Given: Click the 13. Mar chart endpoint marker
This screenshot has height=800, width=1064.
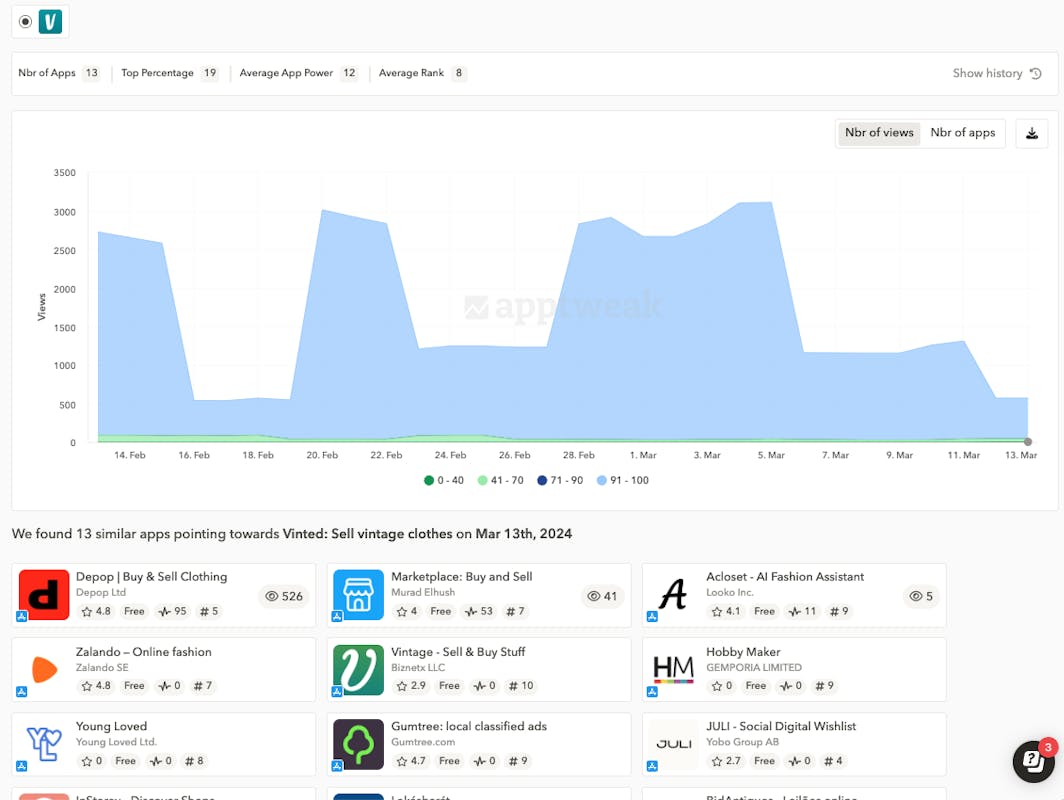Looking at the screenshot, I should [1028, 441].
